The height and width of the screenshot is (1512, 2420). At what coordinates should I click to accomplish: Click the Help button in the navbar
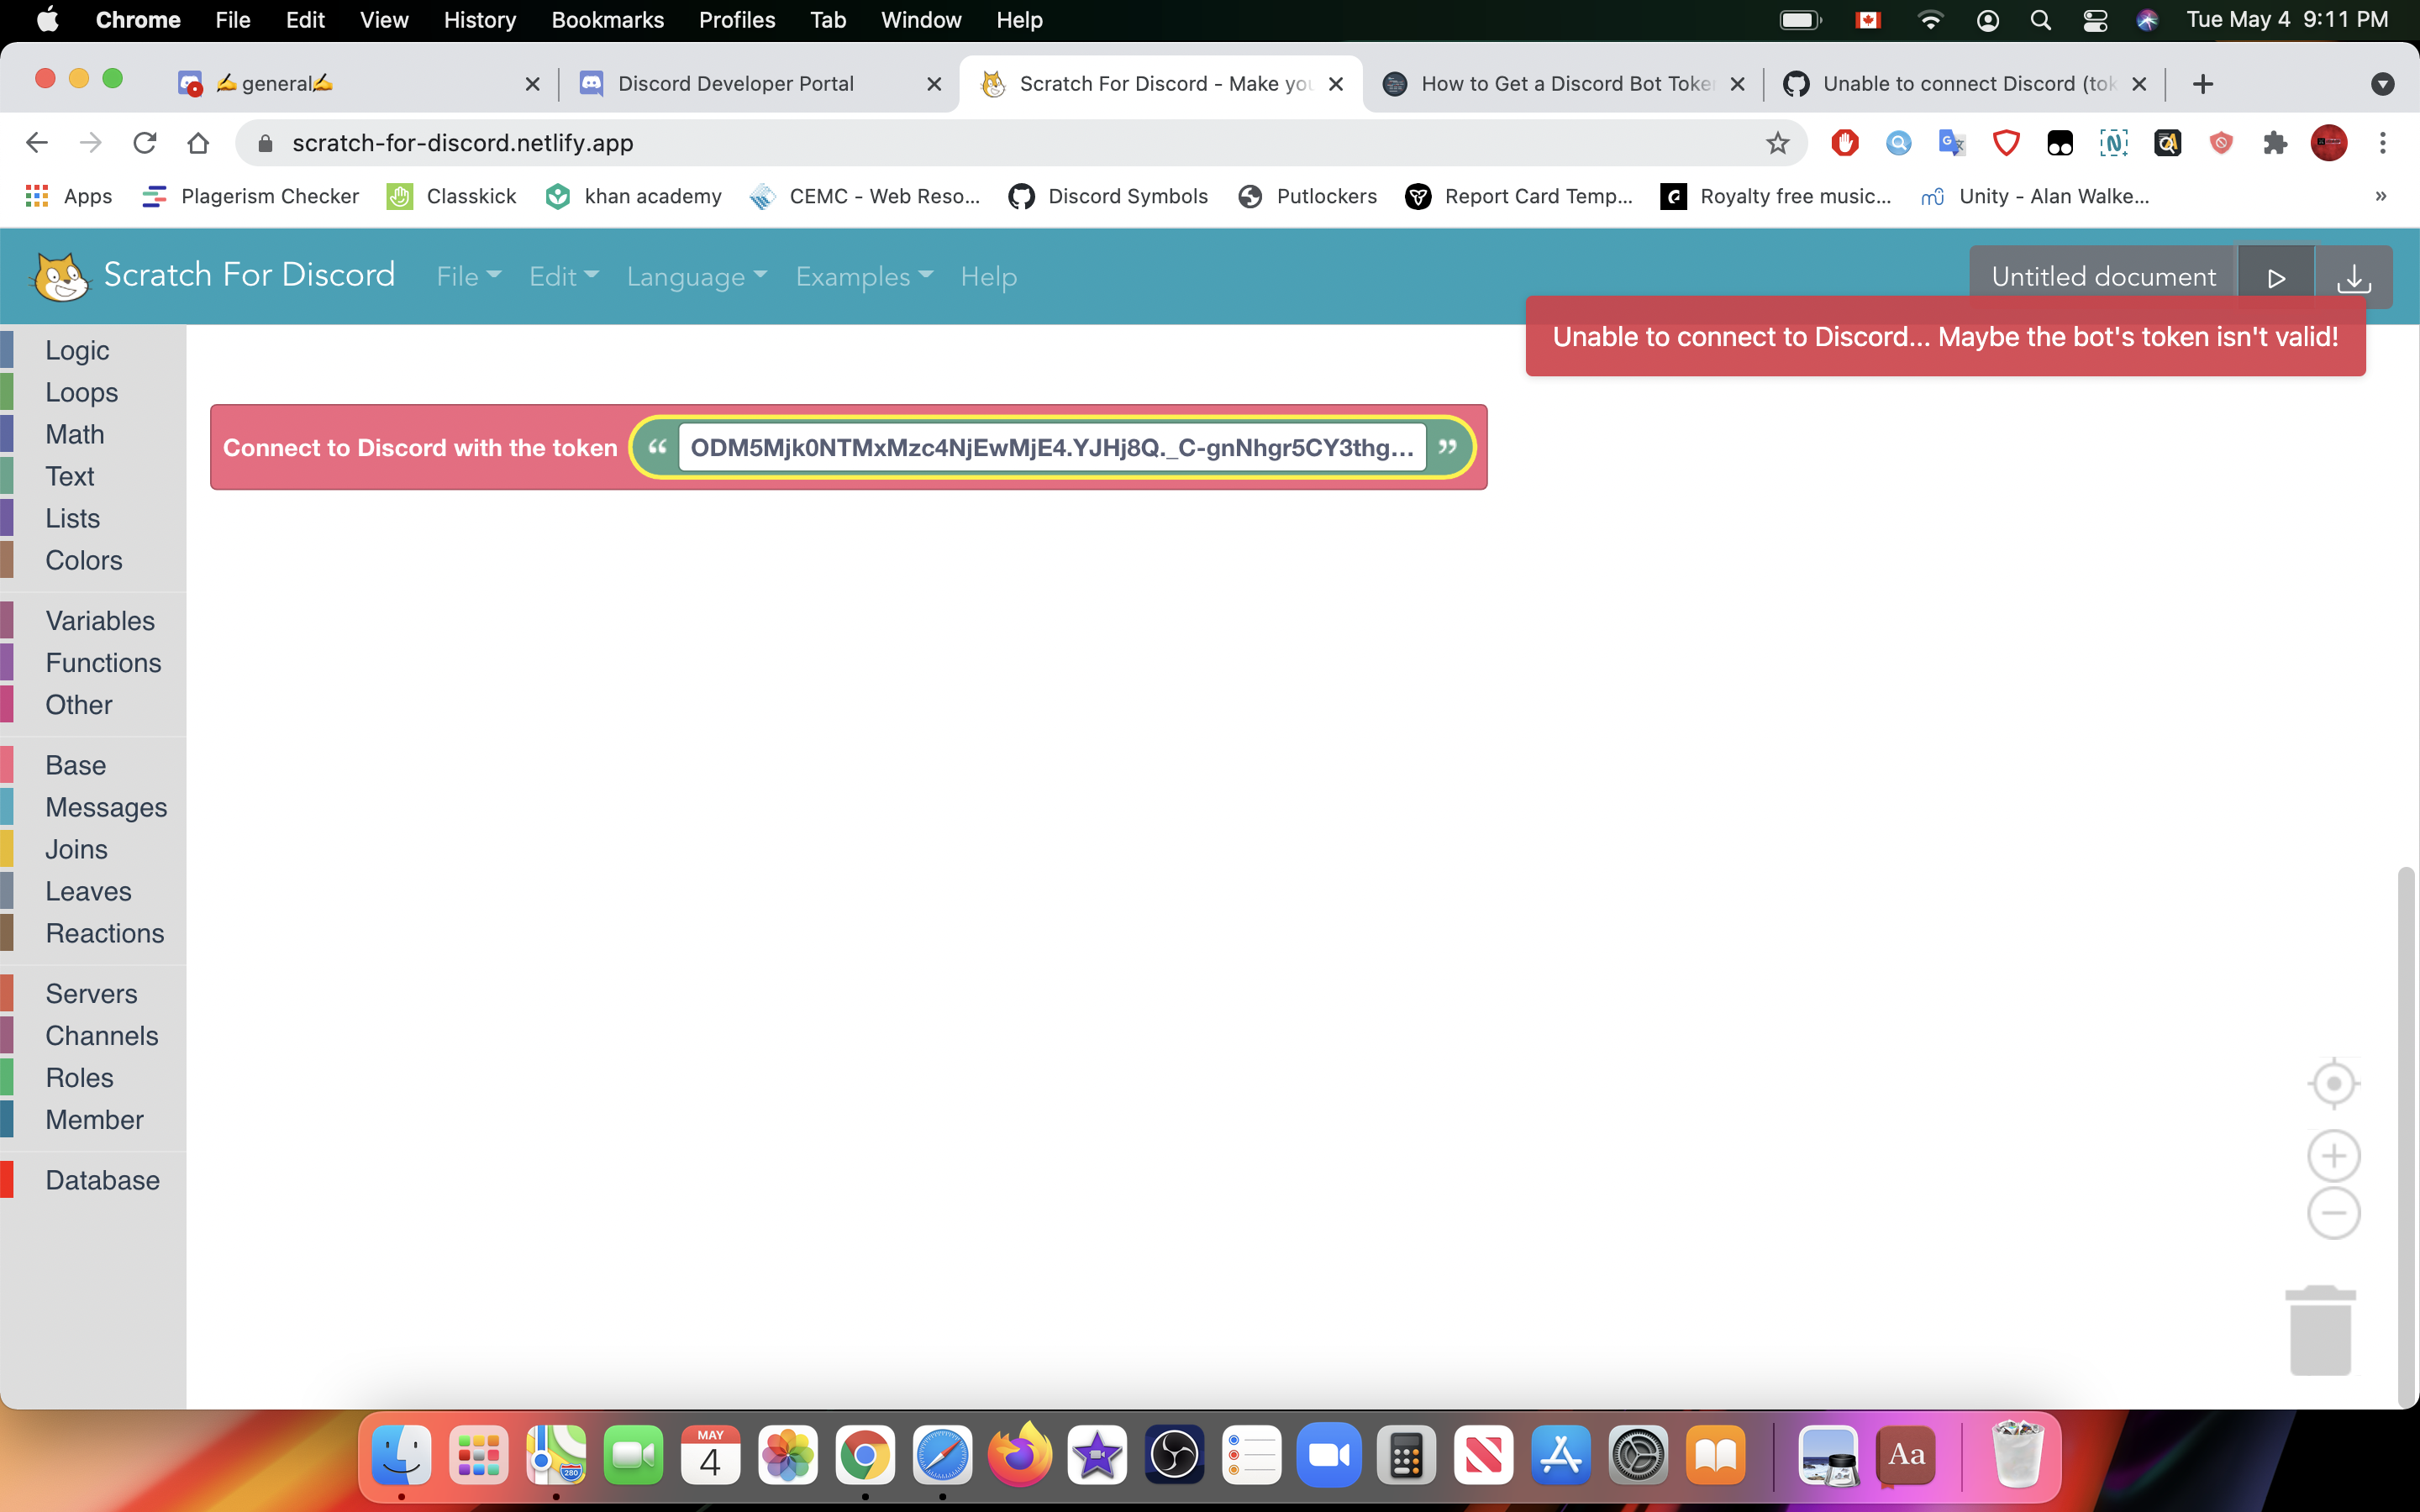[x=988, y=276]
